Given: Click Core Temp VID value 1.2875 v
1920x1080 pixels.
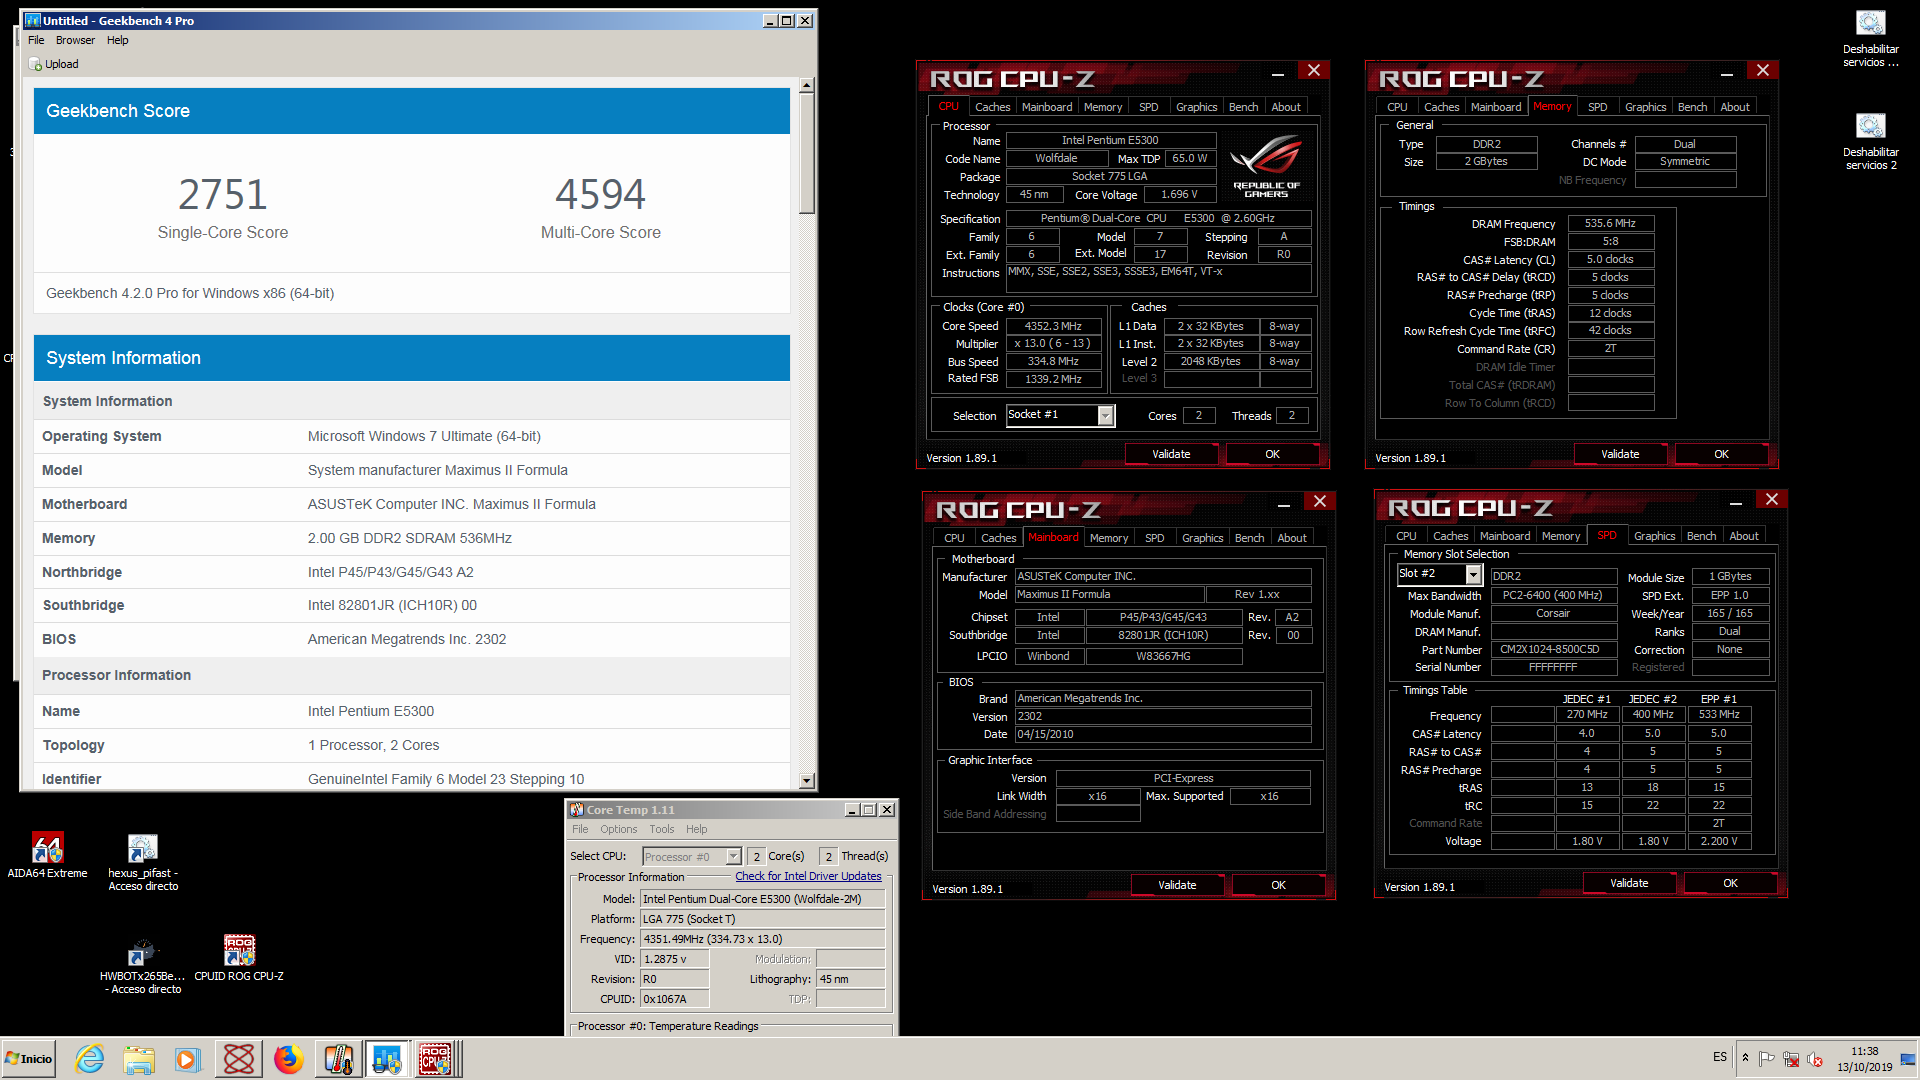Looking at the screenshot, I should tap(675, 959).
